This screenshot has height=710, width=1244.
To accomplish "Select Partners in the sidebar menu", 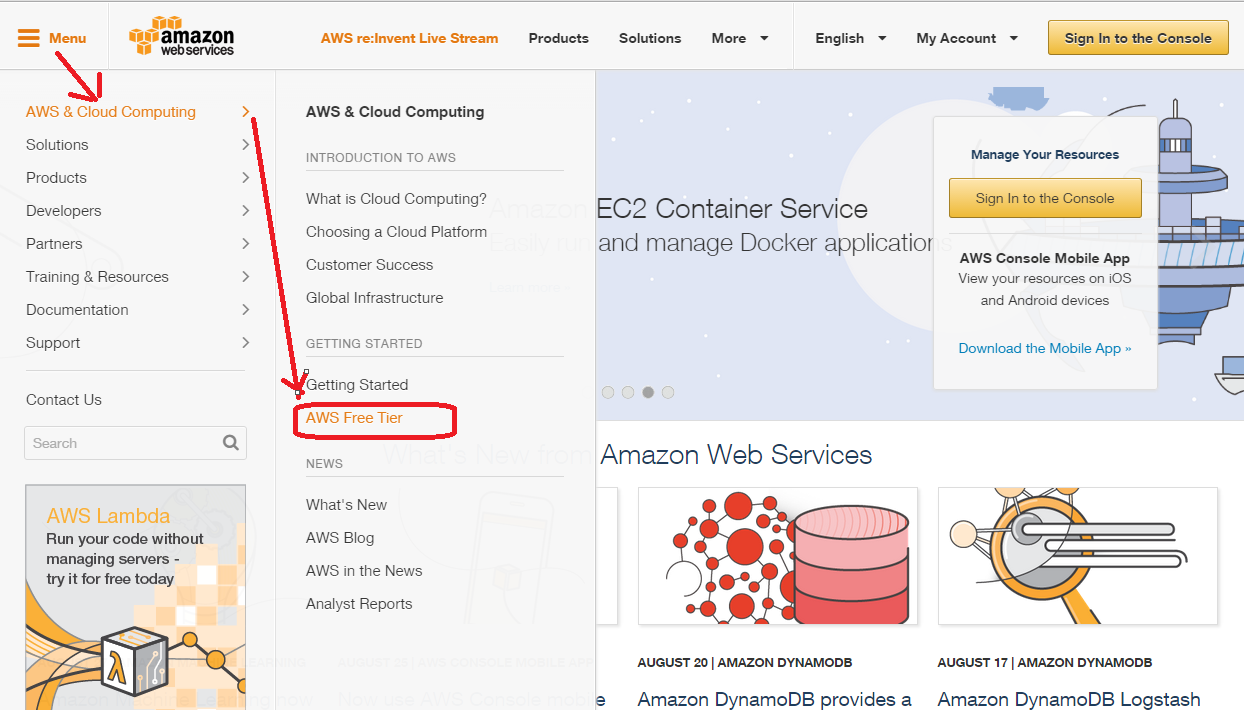I will pos(54,244).
